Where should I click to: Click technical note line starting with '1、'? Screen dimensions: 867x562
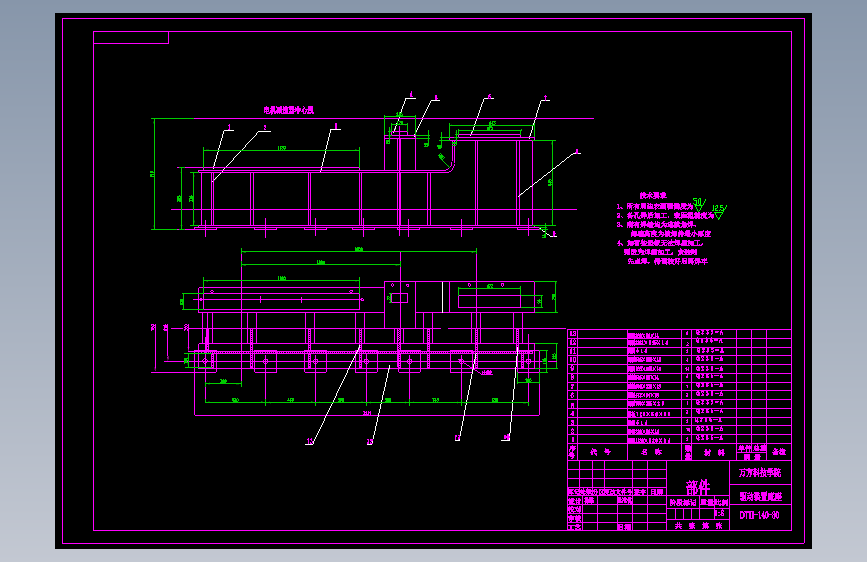pos(656,206)
